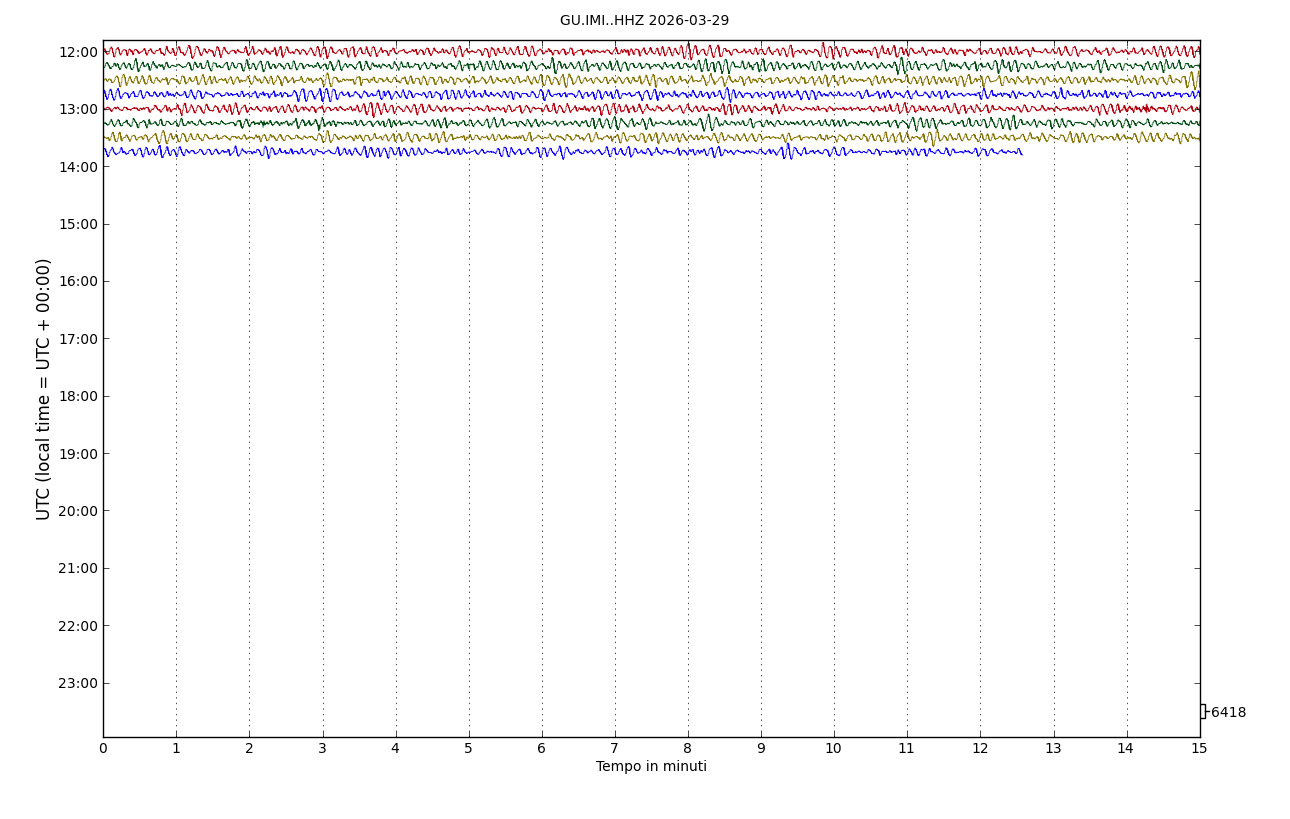Image resolution: width=1290 pixels, height=819 pixels.
Task: Select the 12:00 tick label on y-axis
Action: [x=78, y=52]
